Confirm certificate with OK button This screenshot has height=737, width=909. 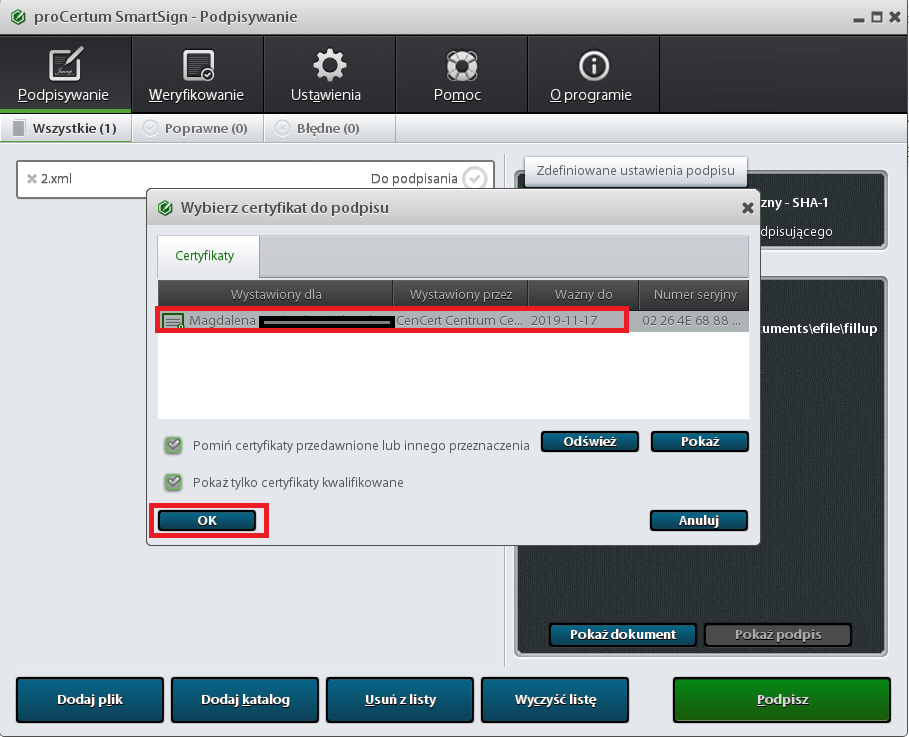tap(207, 520)
